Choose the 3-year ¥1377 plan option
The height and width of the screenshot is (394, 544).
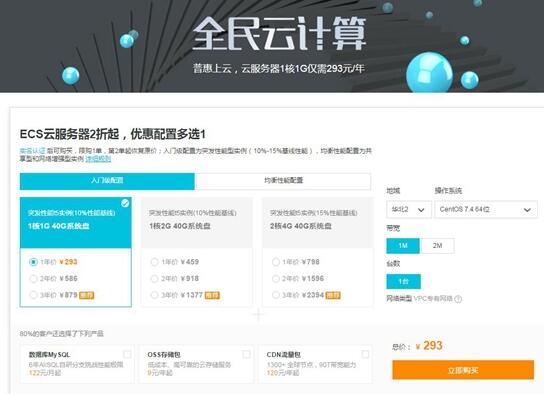pyautogui.click(x=154, y=295)
